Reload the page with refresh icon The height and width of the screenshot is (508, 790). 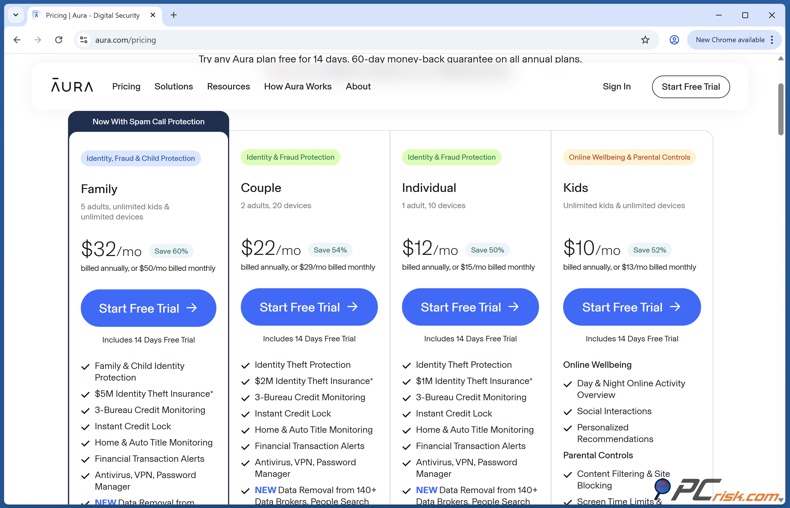[x=59, y=40]
